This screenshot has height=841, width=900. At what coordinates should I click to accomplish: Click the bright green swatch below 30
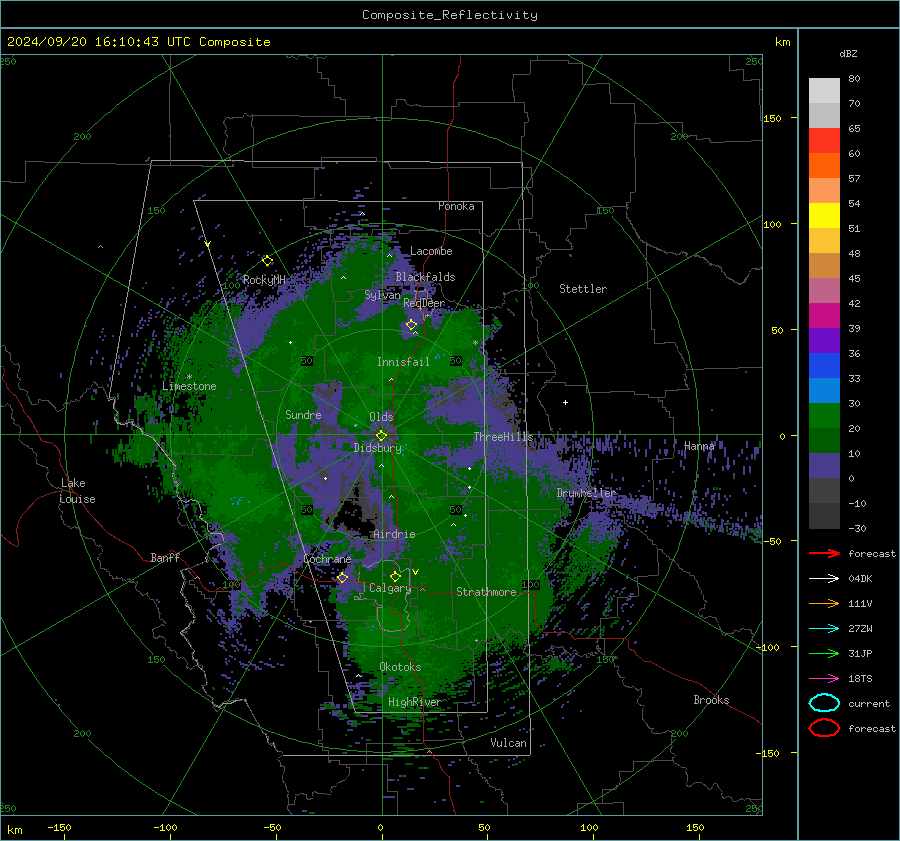pyautogui.click(x=824, y=415)
